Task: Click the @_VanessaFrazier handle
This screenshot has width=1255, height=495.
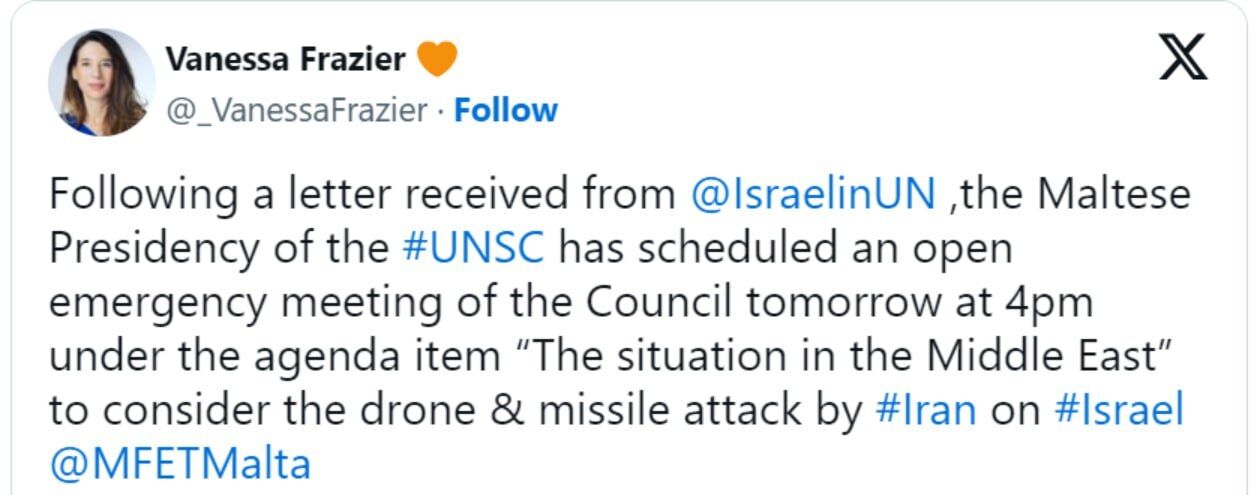Action: [297, 110]
